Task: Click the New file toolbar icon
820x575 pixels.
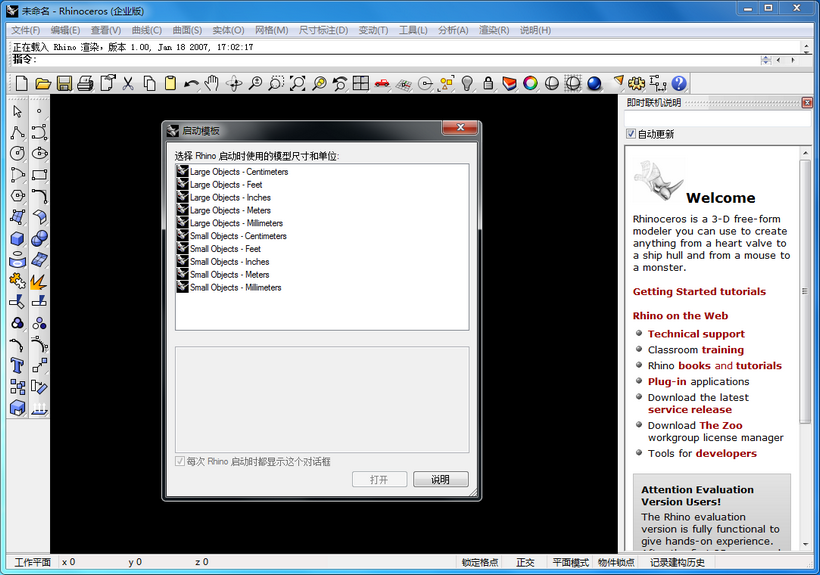Action: (x=22, y=83)
